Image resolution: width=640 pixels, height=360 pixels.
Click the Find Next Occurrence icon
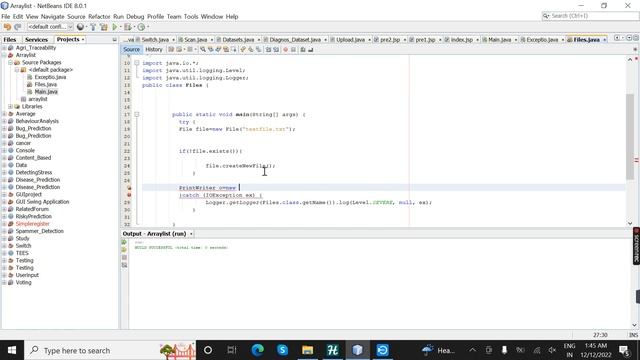pos(218,49)
